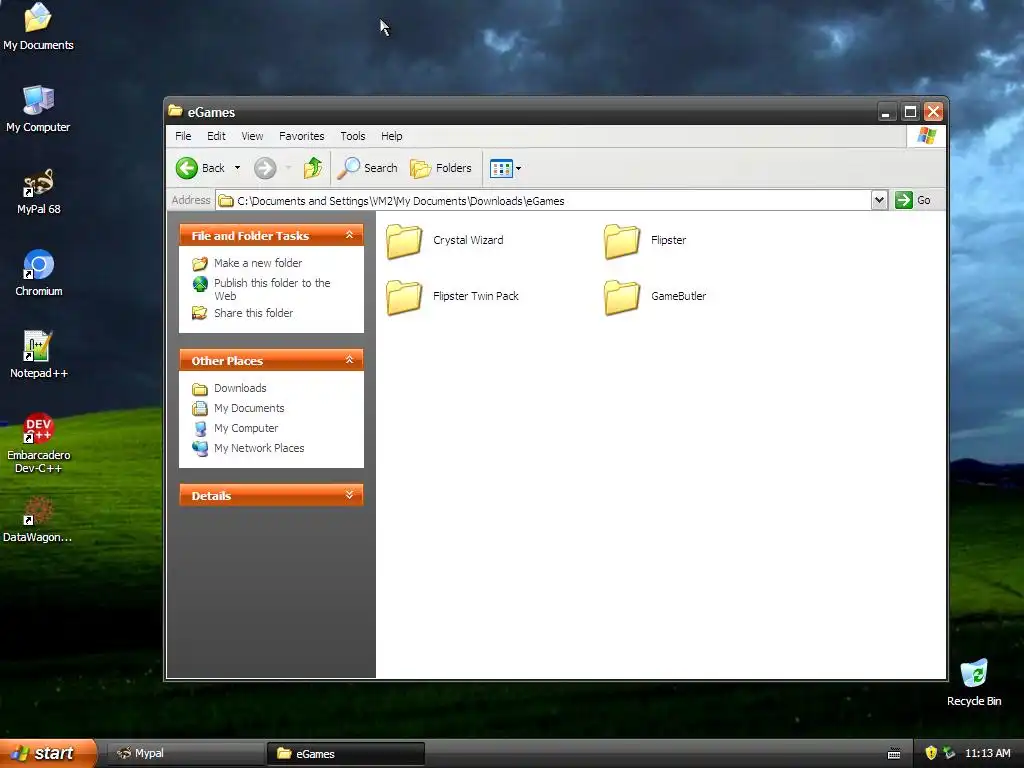This screenshot has width=1024, height=768.
Task: Select the DataWagon desktop shortcut
Action: [x=37, y=520]
